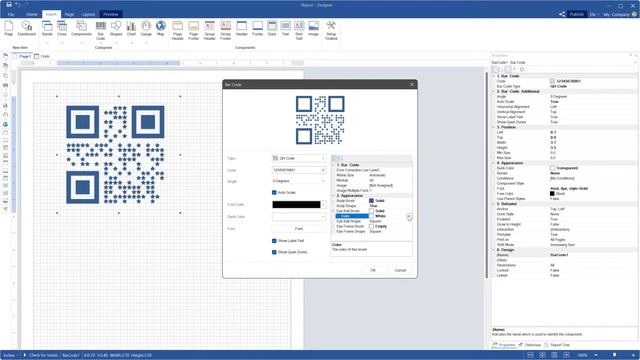Toggle the Show Quiet Zones checkbox
640x360 pixels.
coord(274,252)
